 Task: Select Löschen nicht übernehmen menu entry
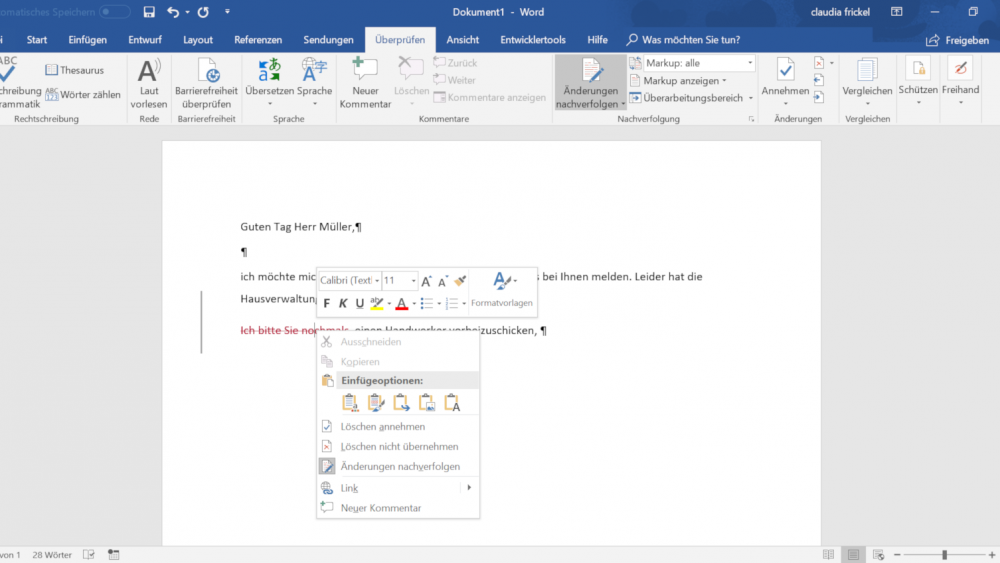click(x=398, y=446)
